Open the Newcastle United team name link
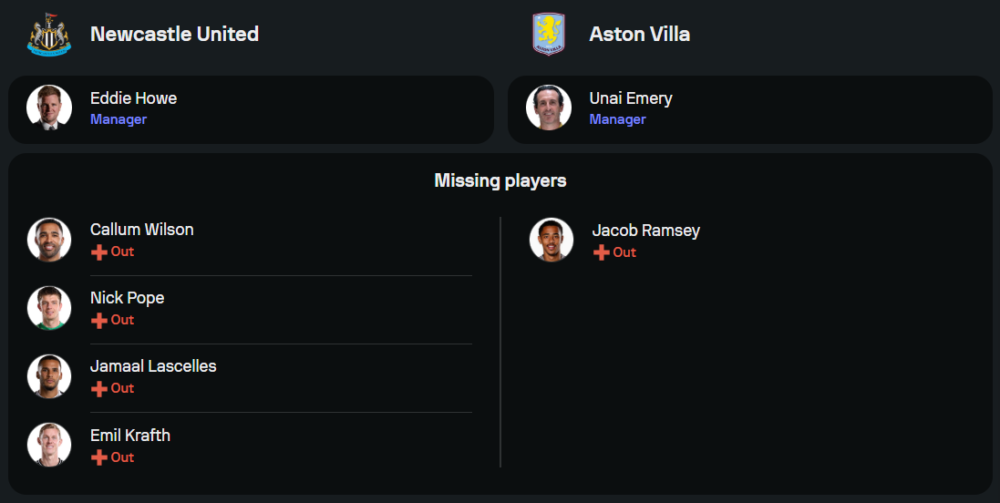 pyautogui.click(x=174, y=34)
